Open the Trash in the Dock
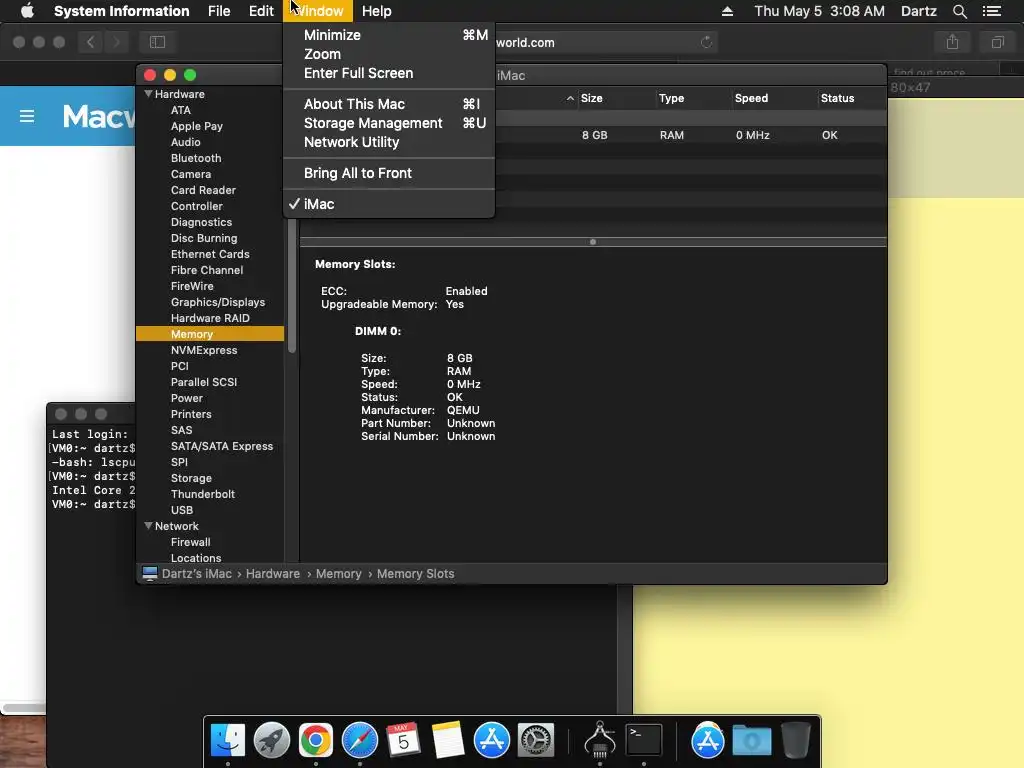The height and width of the screenshot is (768, 1024). point(795,739)
